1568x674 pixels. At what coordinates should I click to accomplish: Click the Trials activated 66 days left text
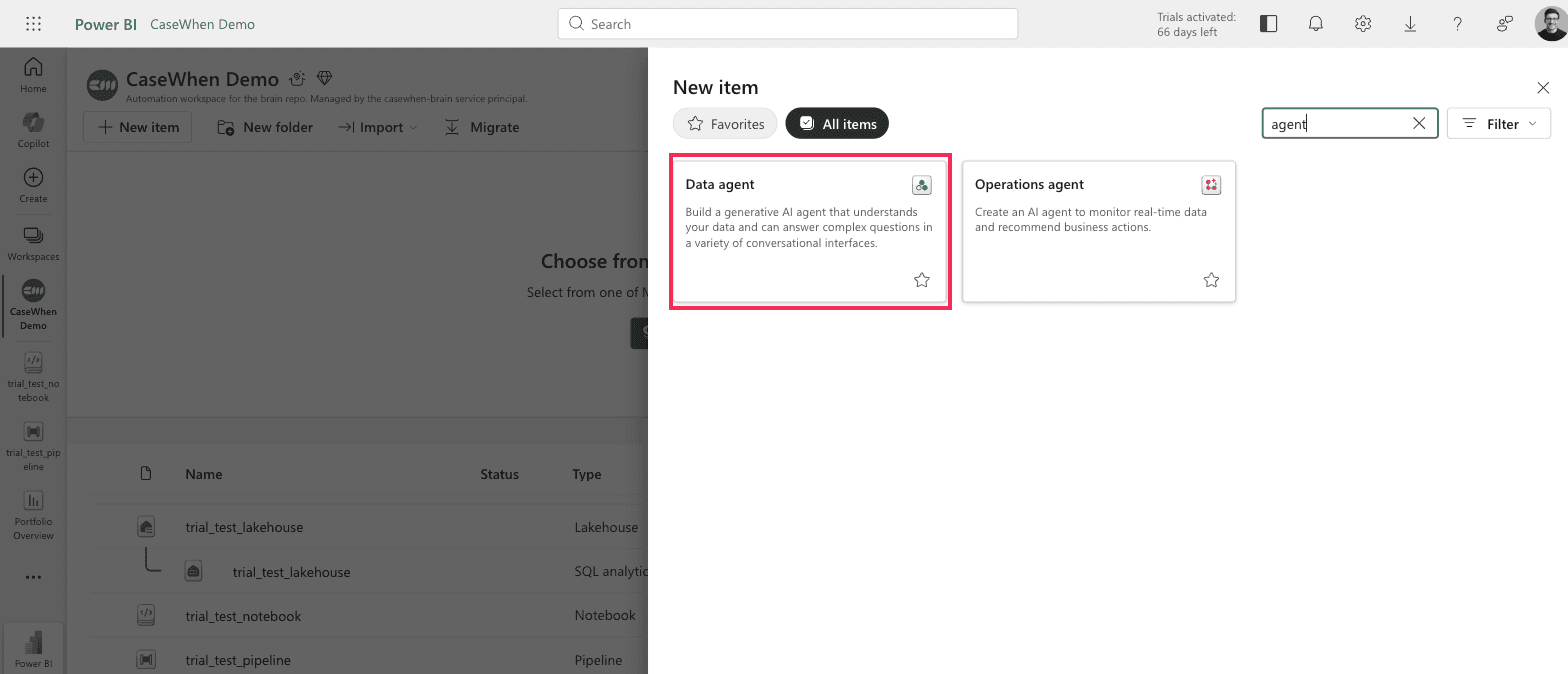click(1196, 24)
